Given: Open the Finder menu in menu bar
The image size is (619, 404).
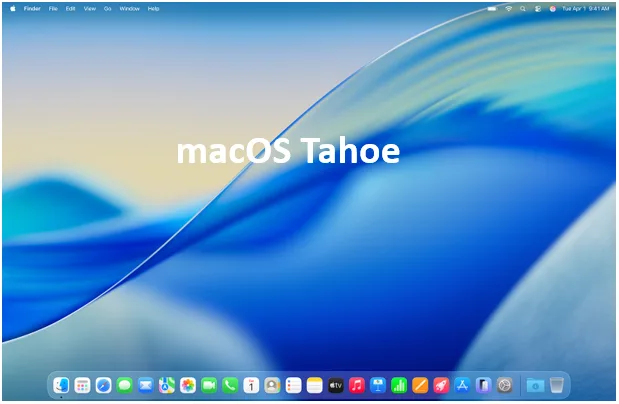Looking at the screenshot, I should 32,8.
